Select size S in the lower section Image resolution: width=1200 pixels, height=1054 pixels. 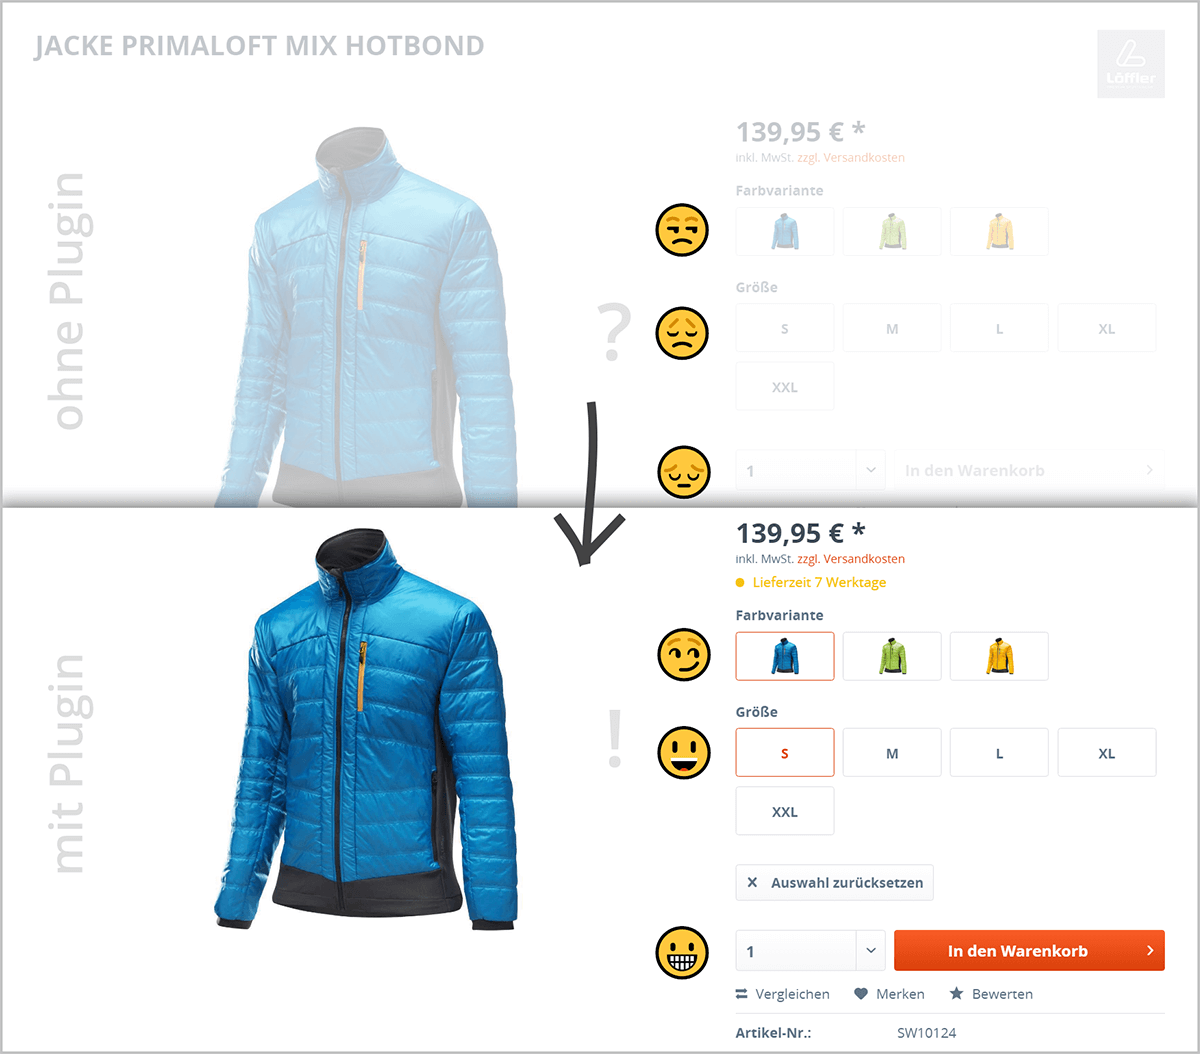point(785,753)
